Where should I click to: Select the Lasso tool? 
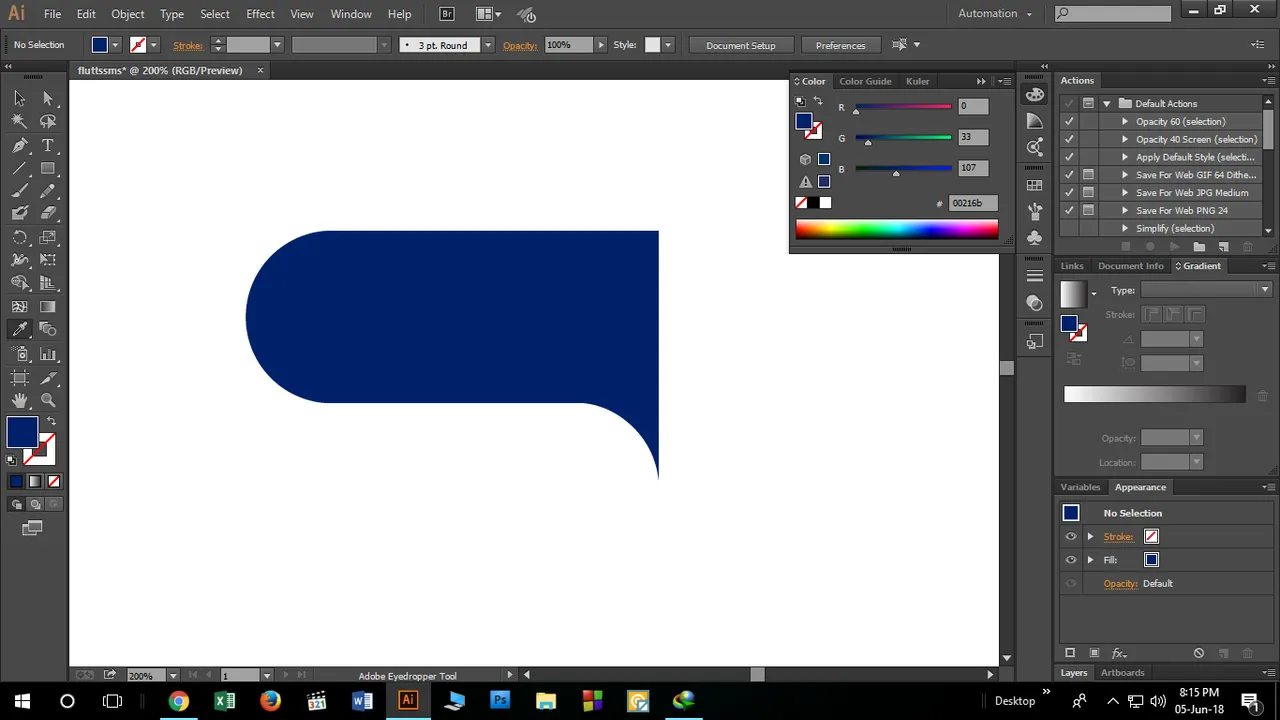coord(48,121)
